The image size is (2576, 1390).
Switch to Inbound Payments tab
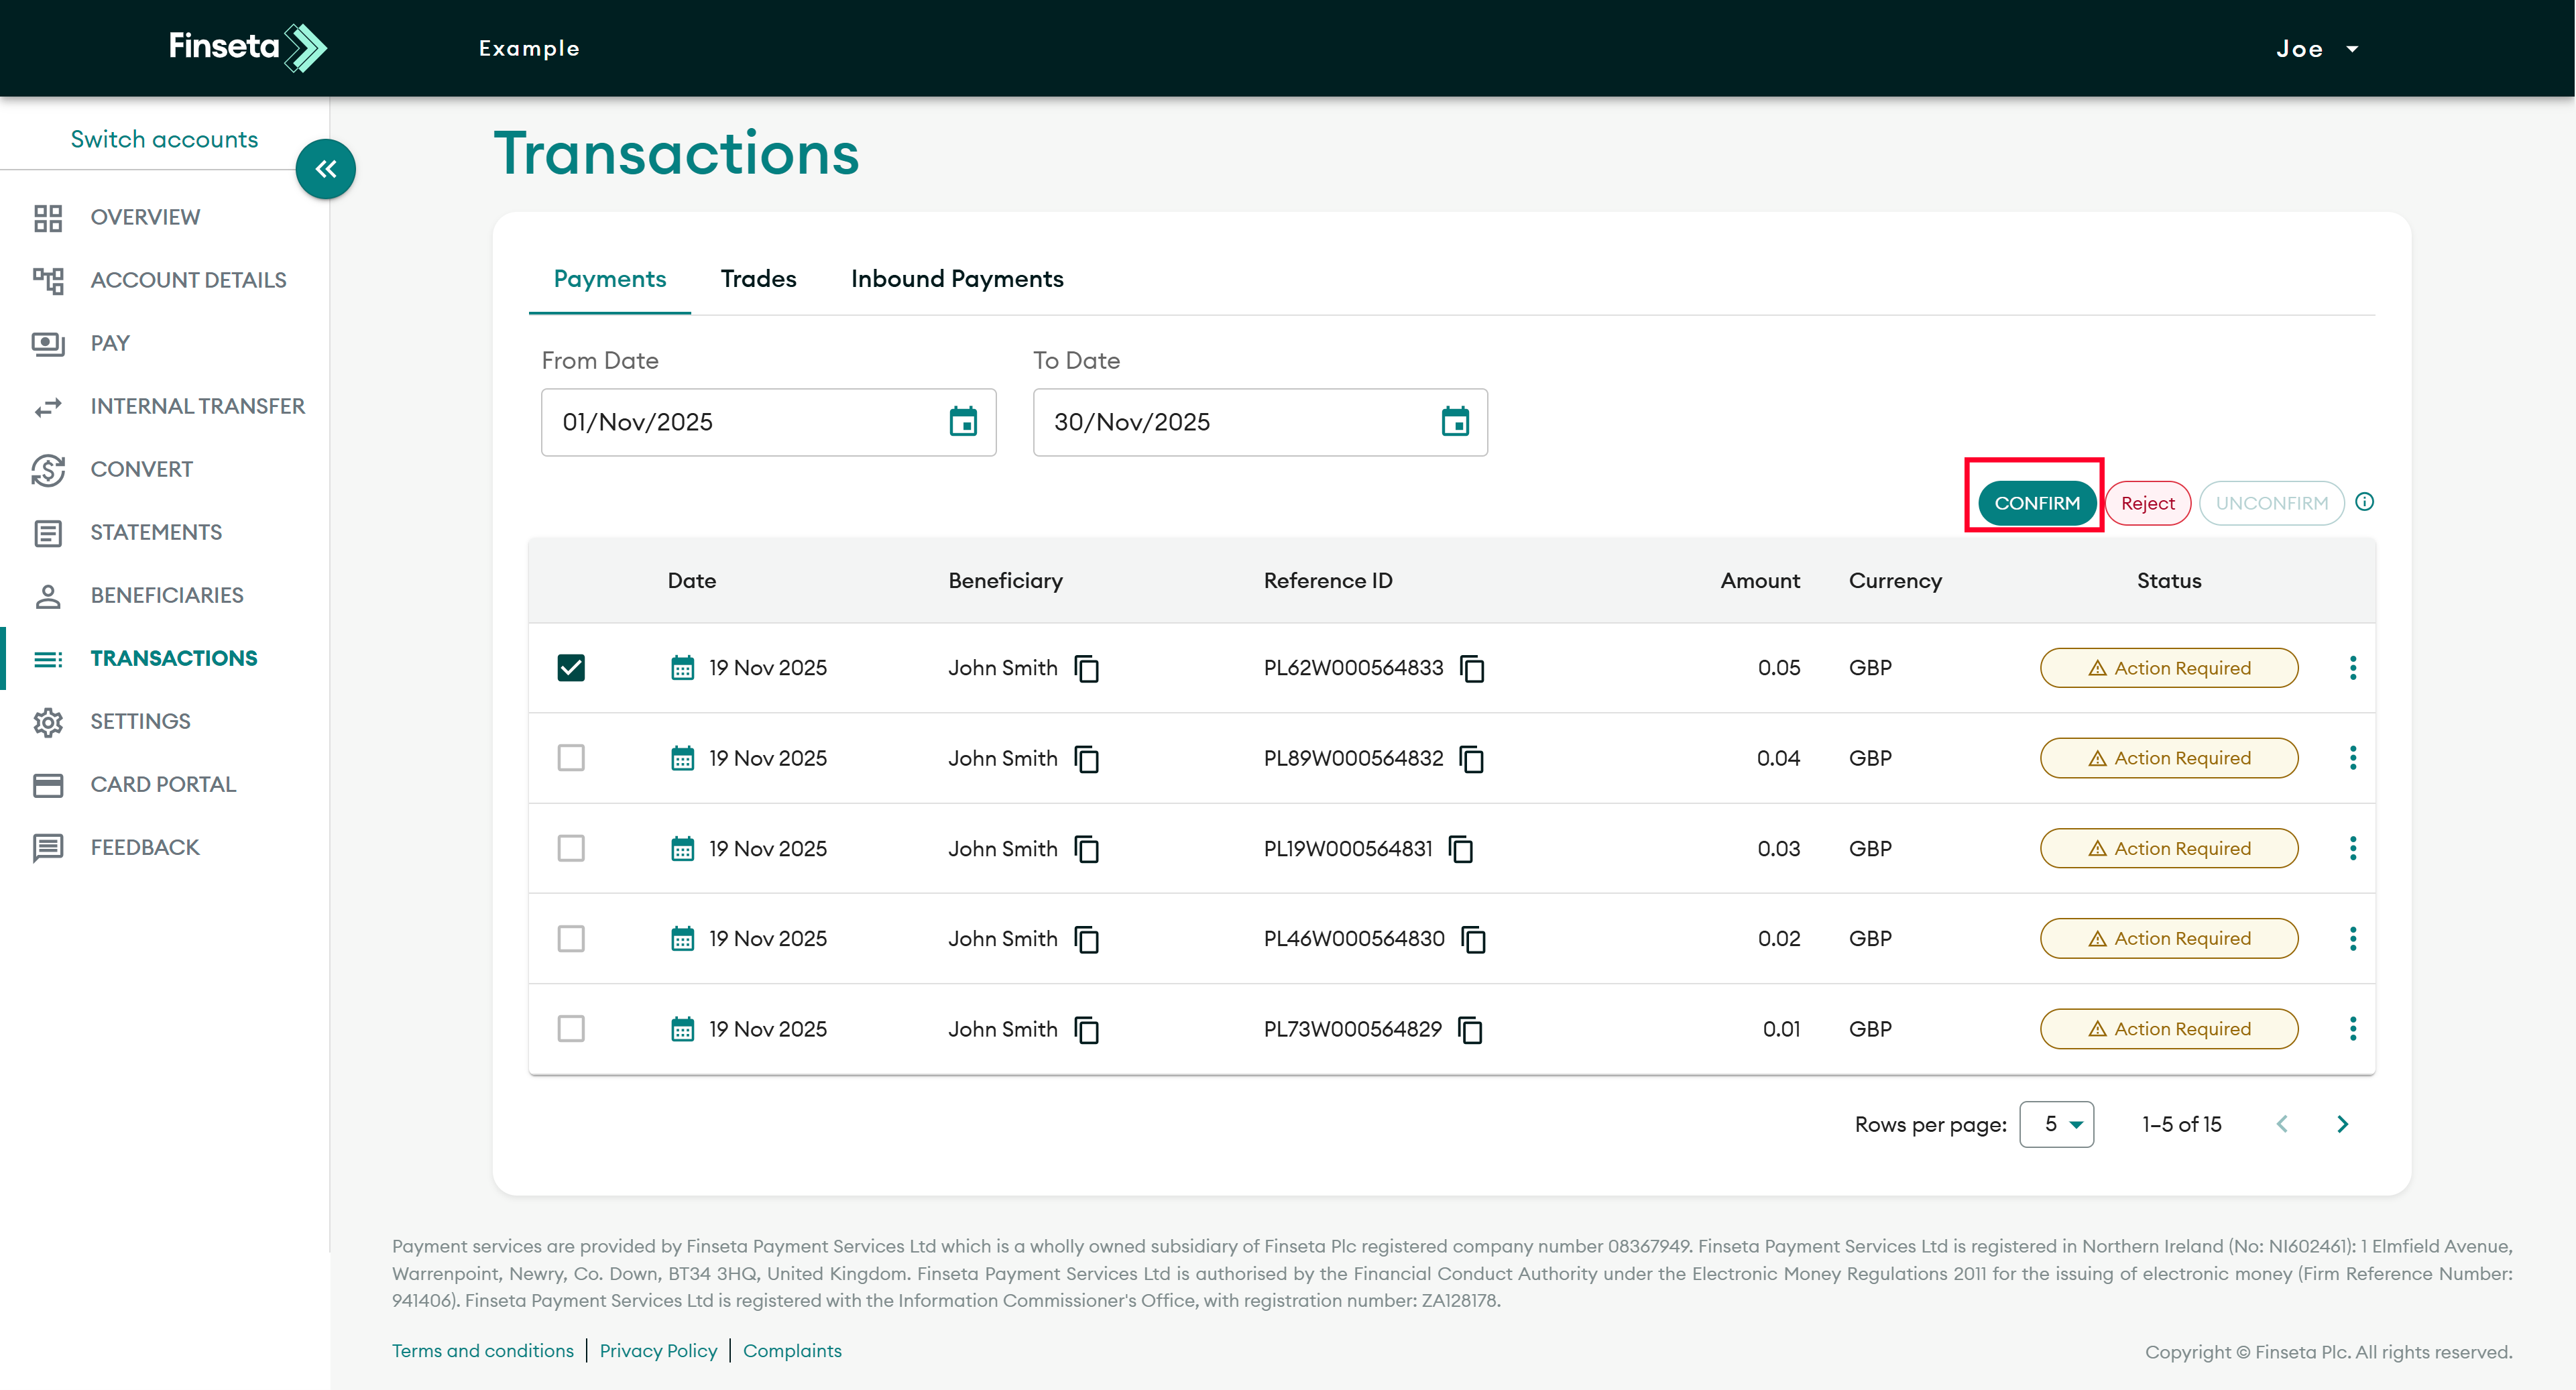click(956, 279)
